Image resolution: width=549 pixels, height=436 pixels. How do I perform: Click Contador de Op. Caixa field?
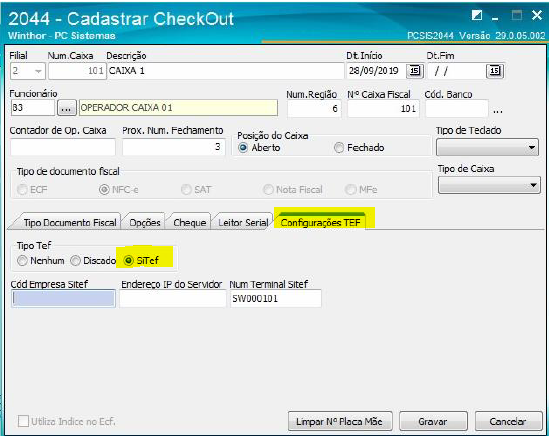click(x=63, y=147)
